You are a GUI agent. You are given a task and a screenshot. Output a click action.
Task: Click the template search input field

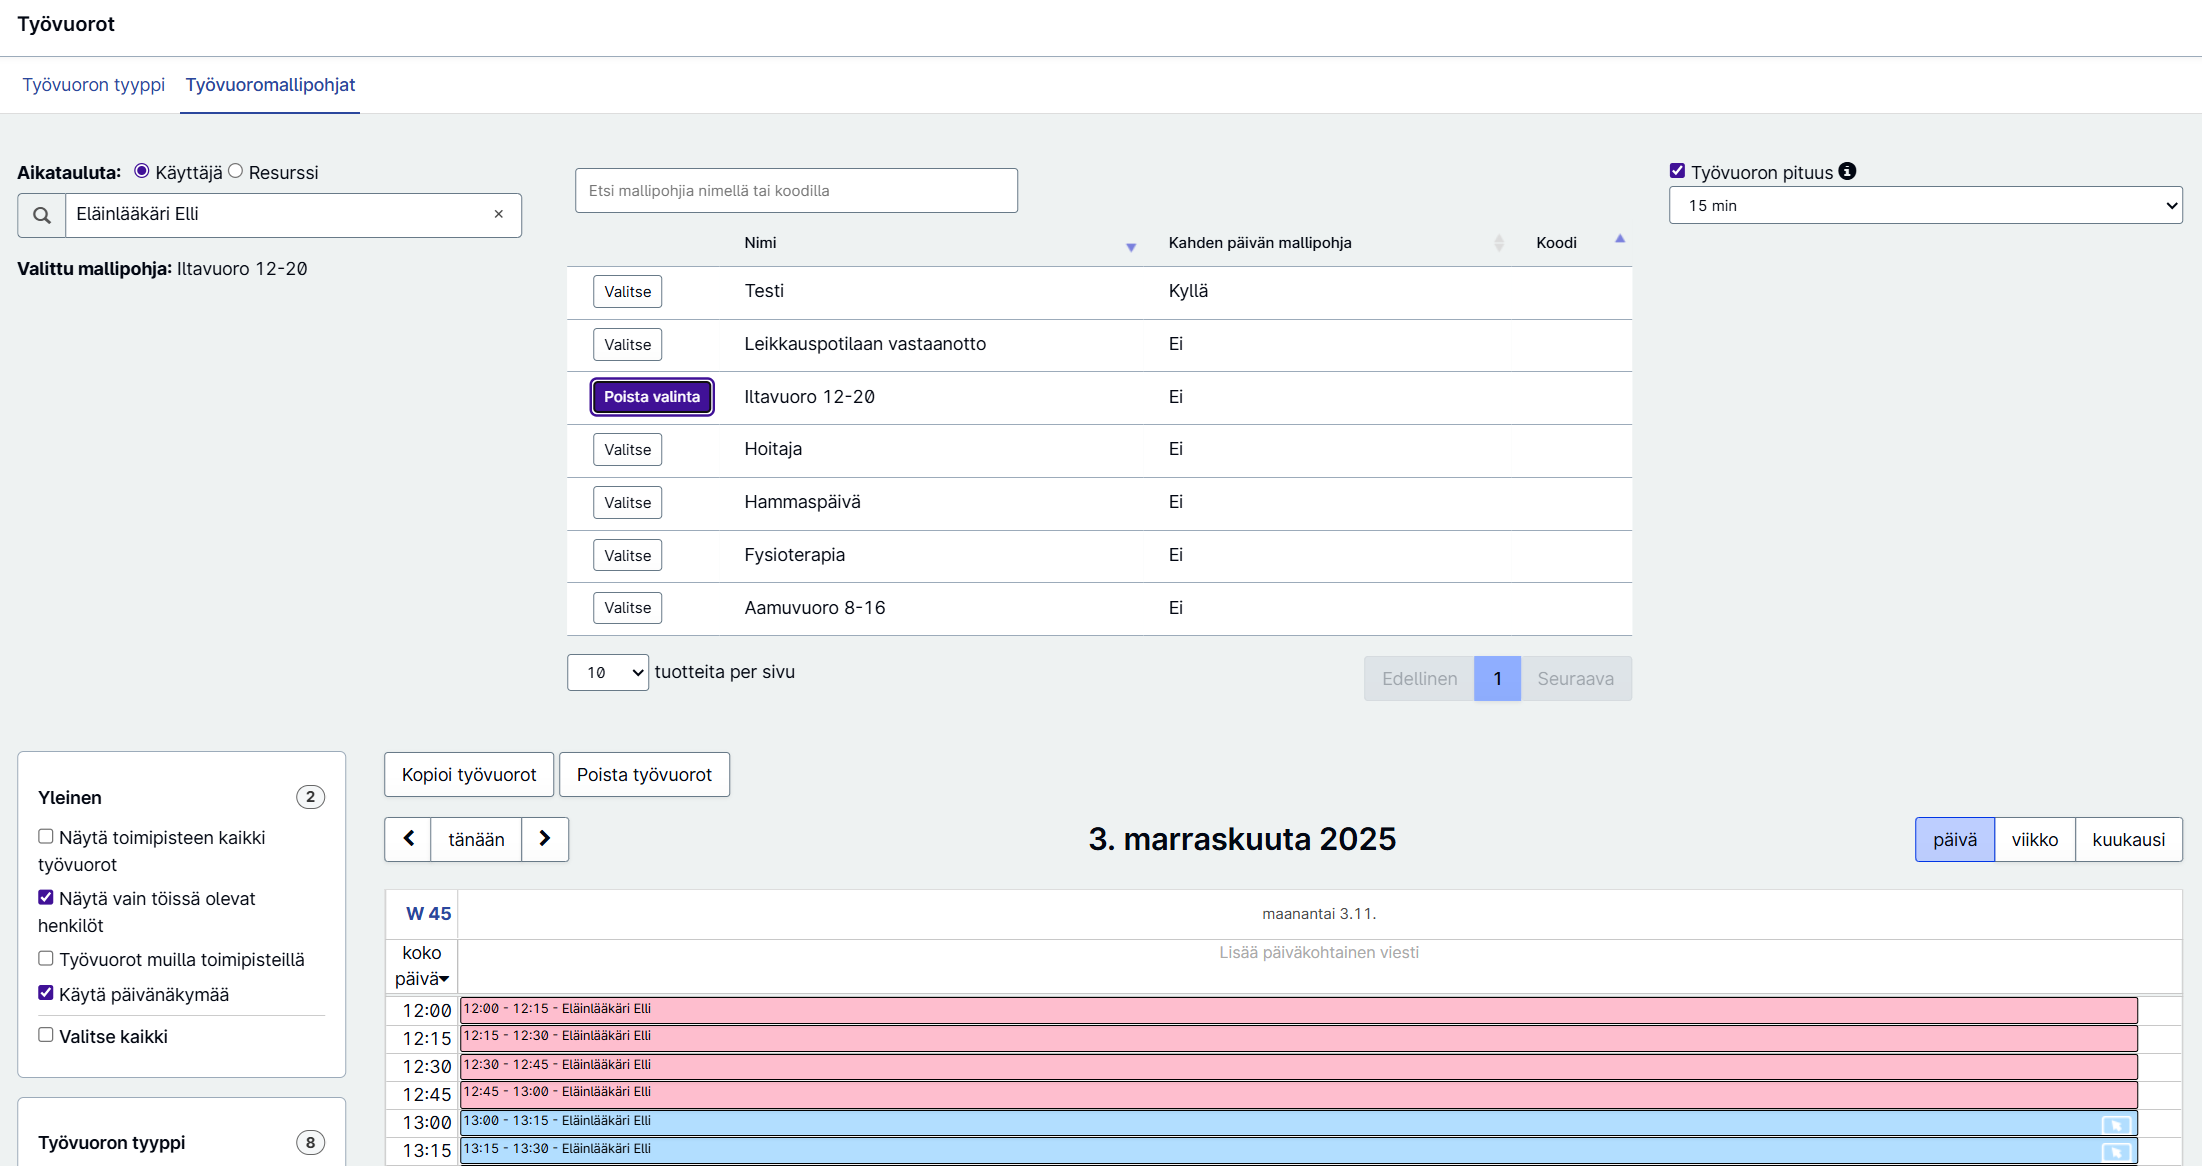(x=796, y=190)
